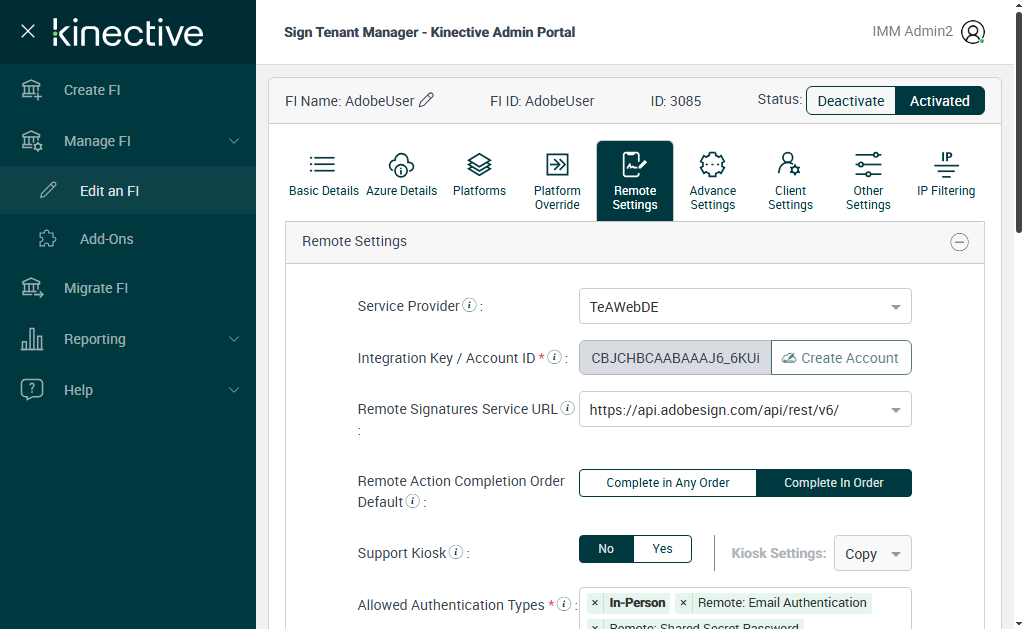Screen dimensions: 1024x629
Task: Open Add-Ons menu item
Action: pos(128,239)
